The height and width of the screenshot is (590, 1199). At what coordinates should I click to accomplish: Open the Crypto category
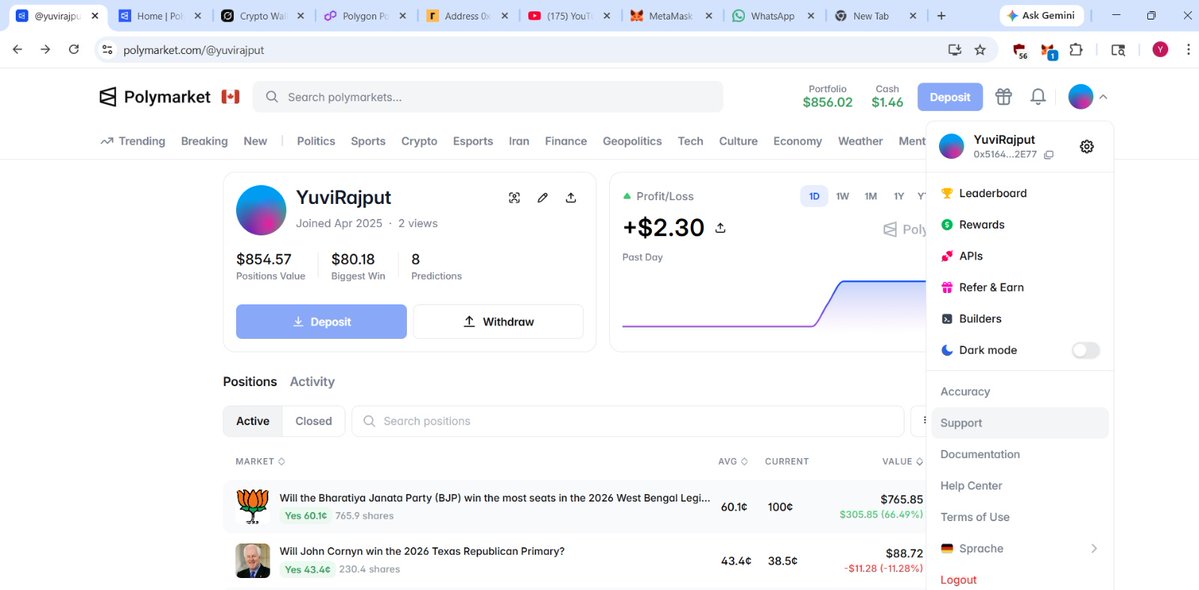[x=419, y=141]
